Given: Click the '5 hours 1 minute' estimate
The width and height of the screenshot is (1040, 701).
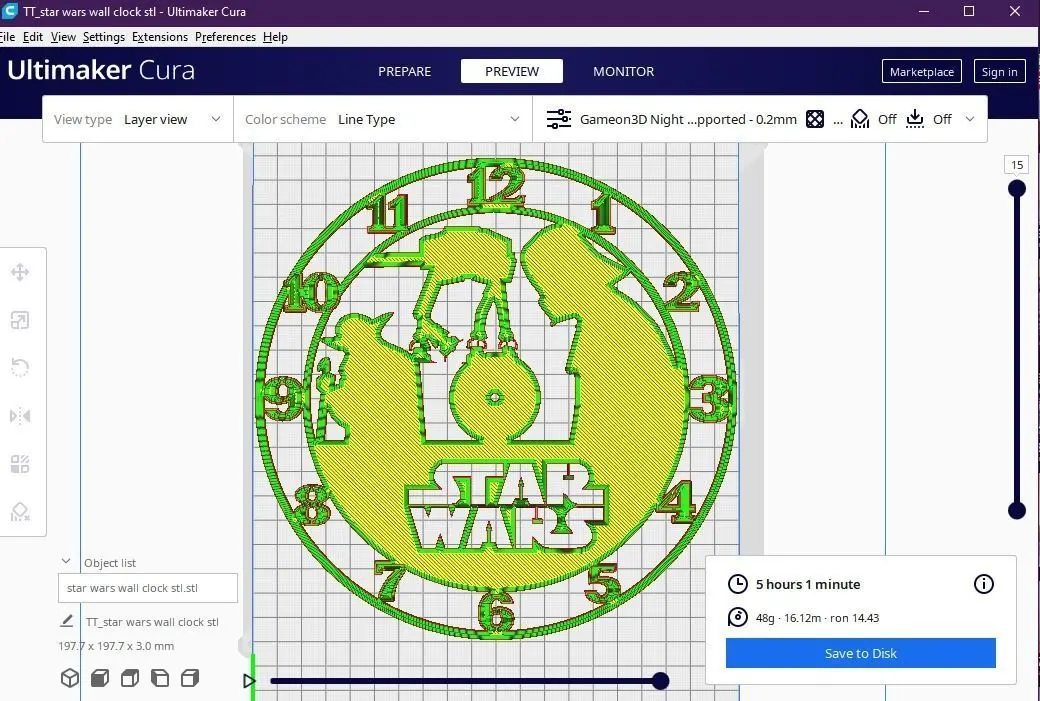Looking at the screenshot, I should 808,584.
